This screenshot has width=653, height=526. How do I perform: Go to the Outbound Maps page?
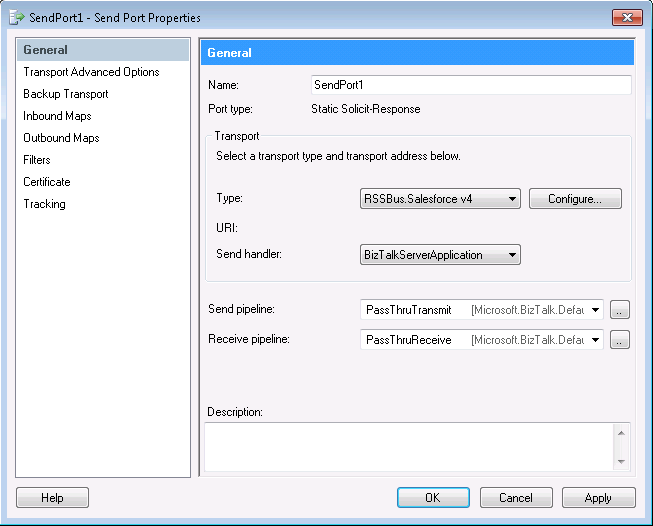[x=61, y=138]
